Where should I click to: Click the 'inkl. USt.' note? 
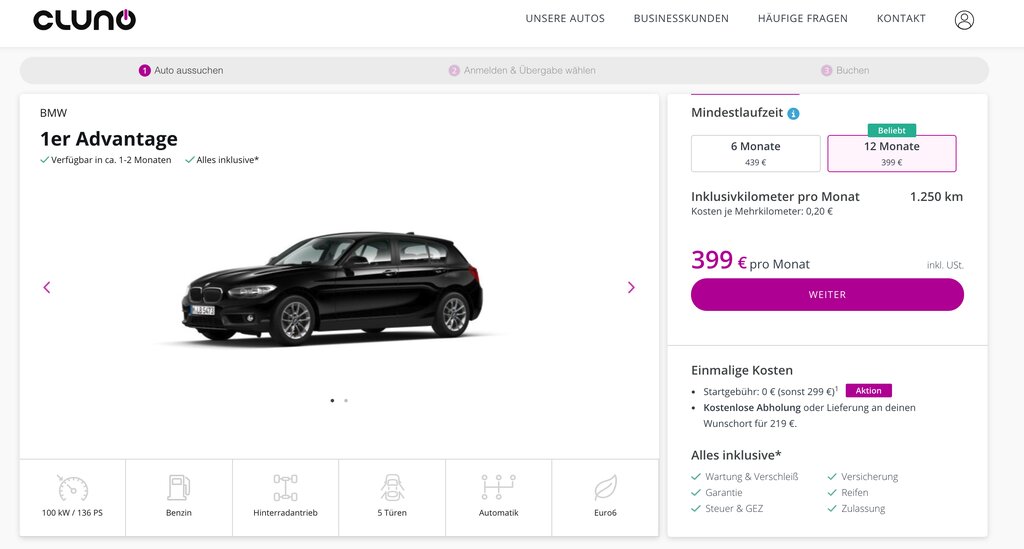click(945, 265)
